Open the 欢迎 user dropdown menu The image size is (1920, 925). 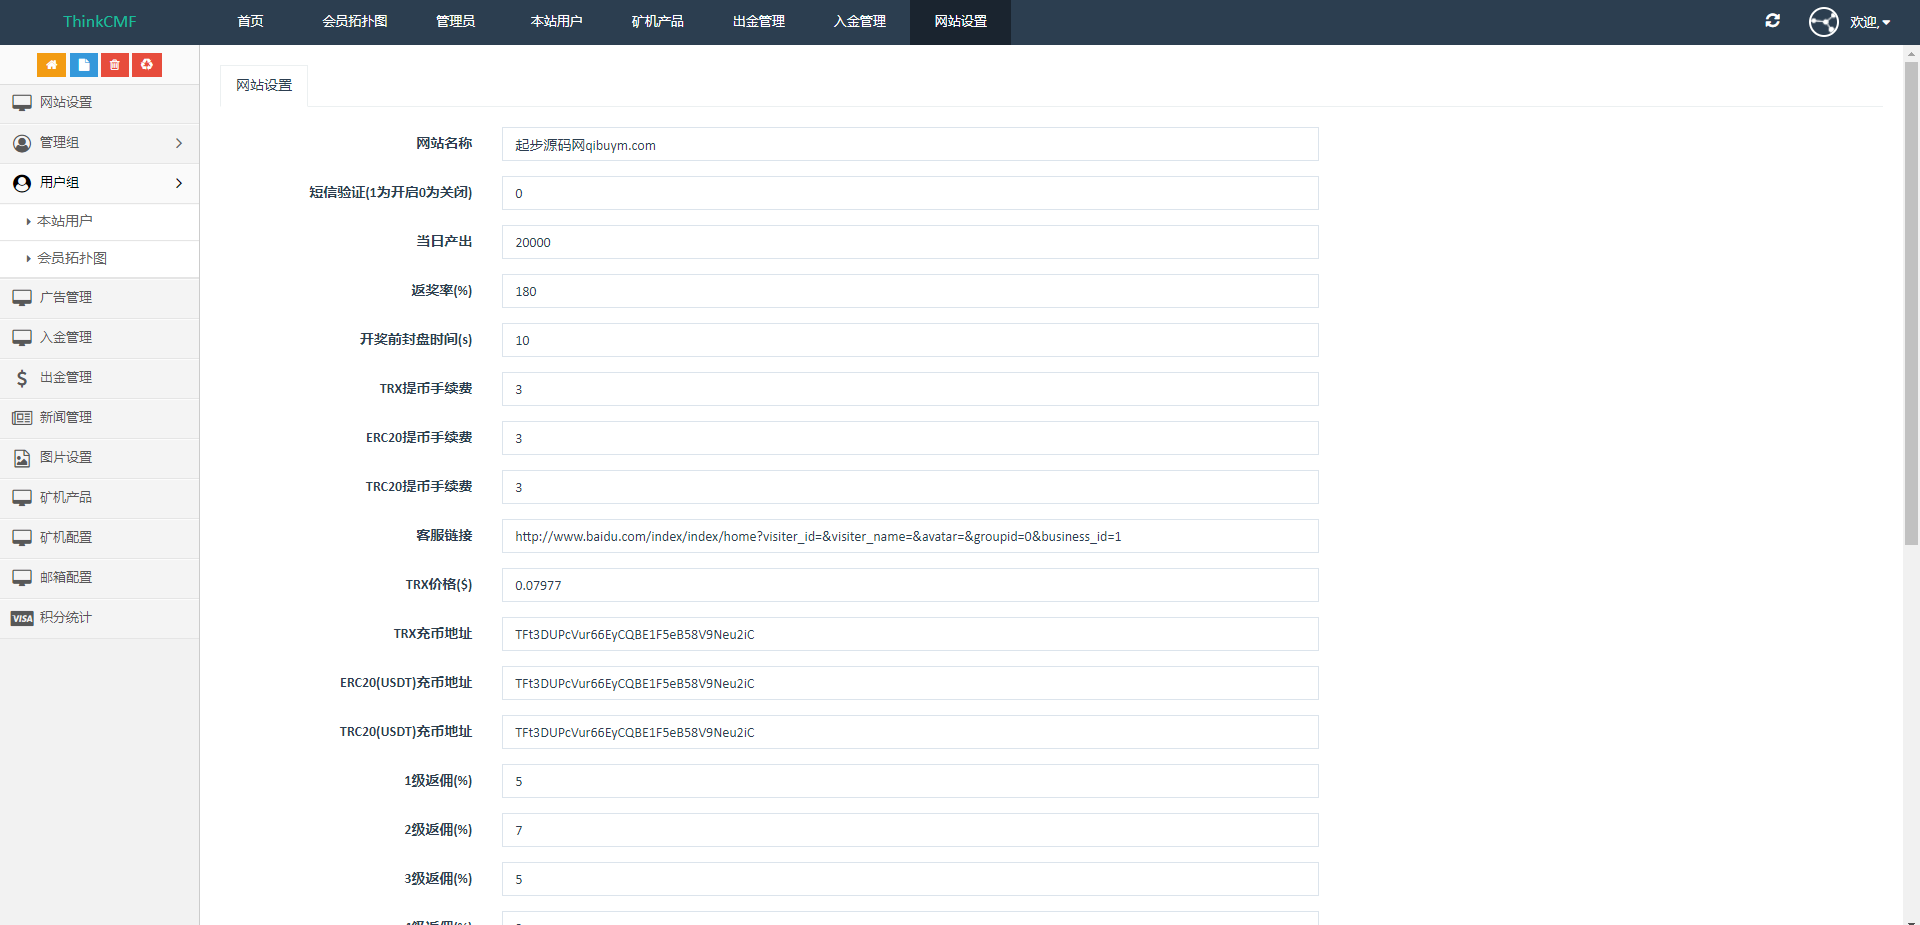coord(1868,22)
